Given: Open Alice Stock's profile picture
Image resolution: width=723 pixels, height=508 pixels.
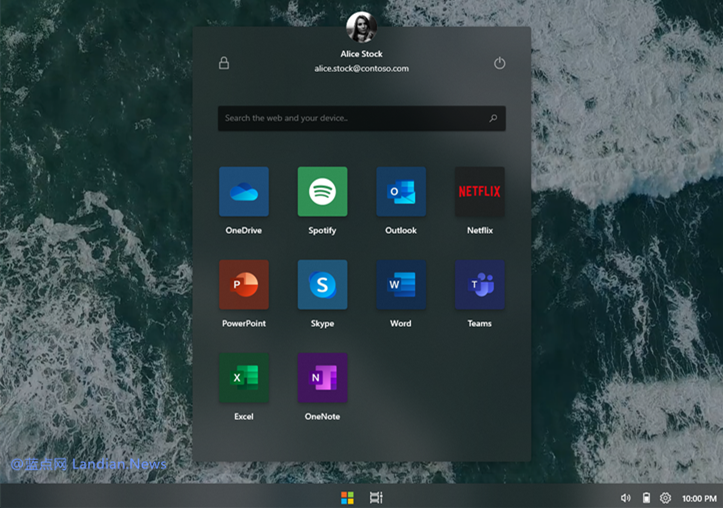Looking at the screenshot, I should pyautogui.click(x=361, y=26).
